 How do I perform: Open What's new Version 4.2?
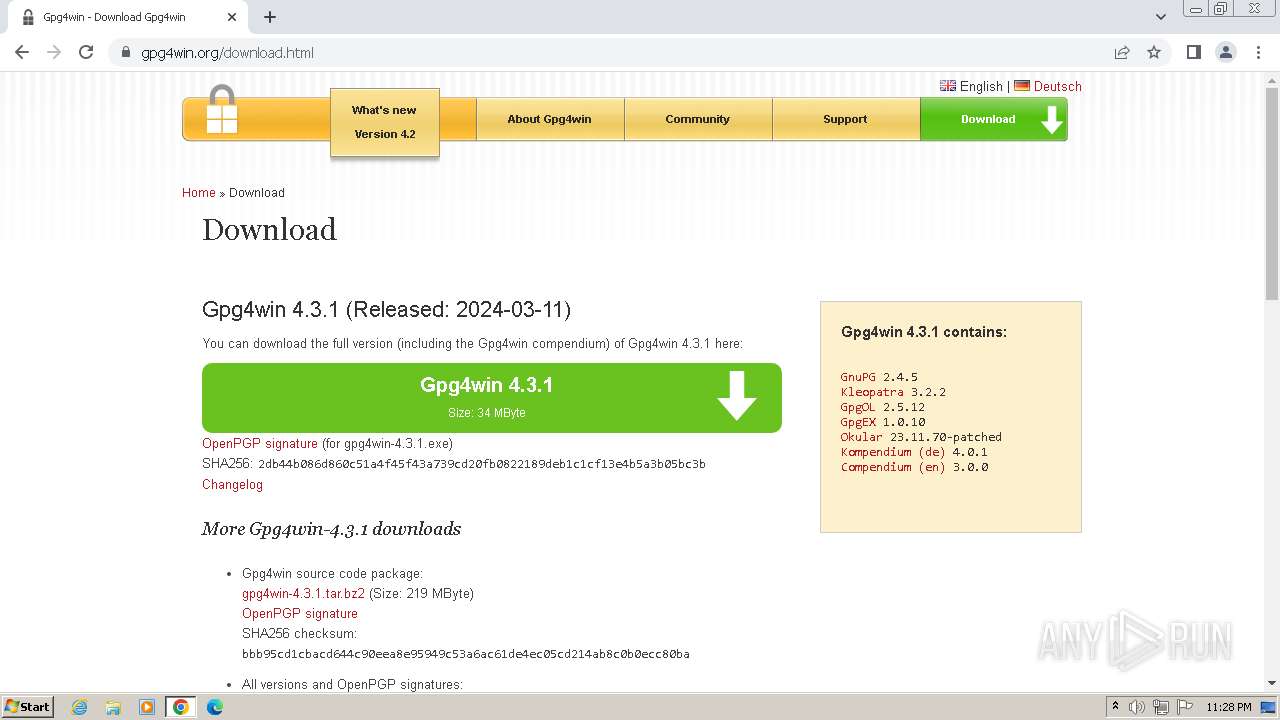[x=385, y=122]
